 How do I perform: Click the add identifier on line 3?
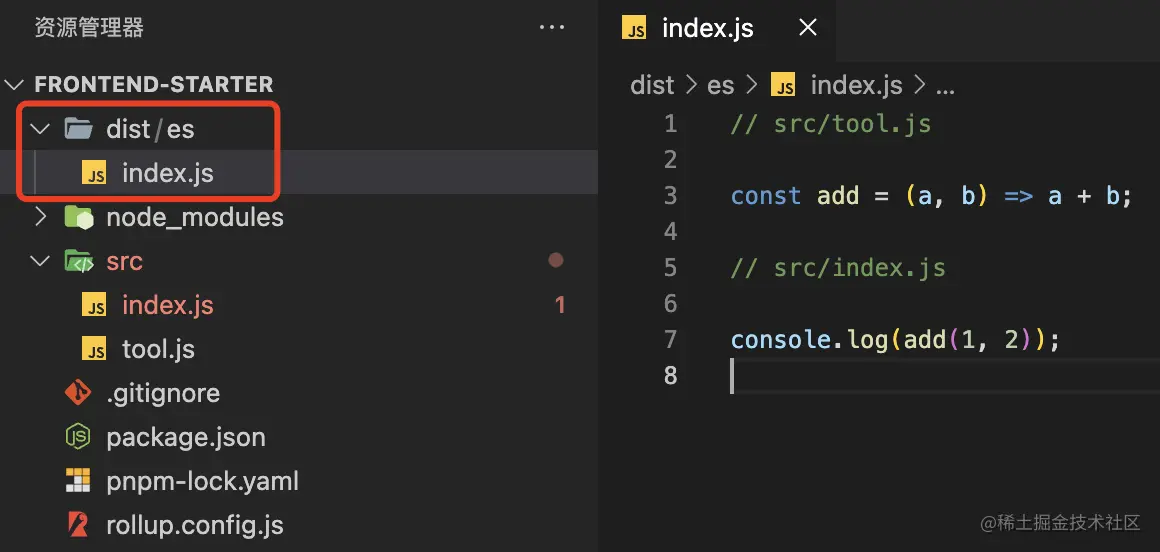[838, 196]
